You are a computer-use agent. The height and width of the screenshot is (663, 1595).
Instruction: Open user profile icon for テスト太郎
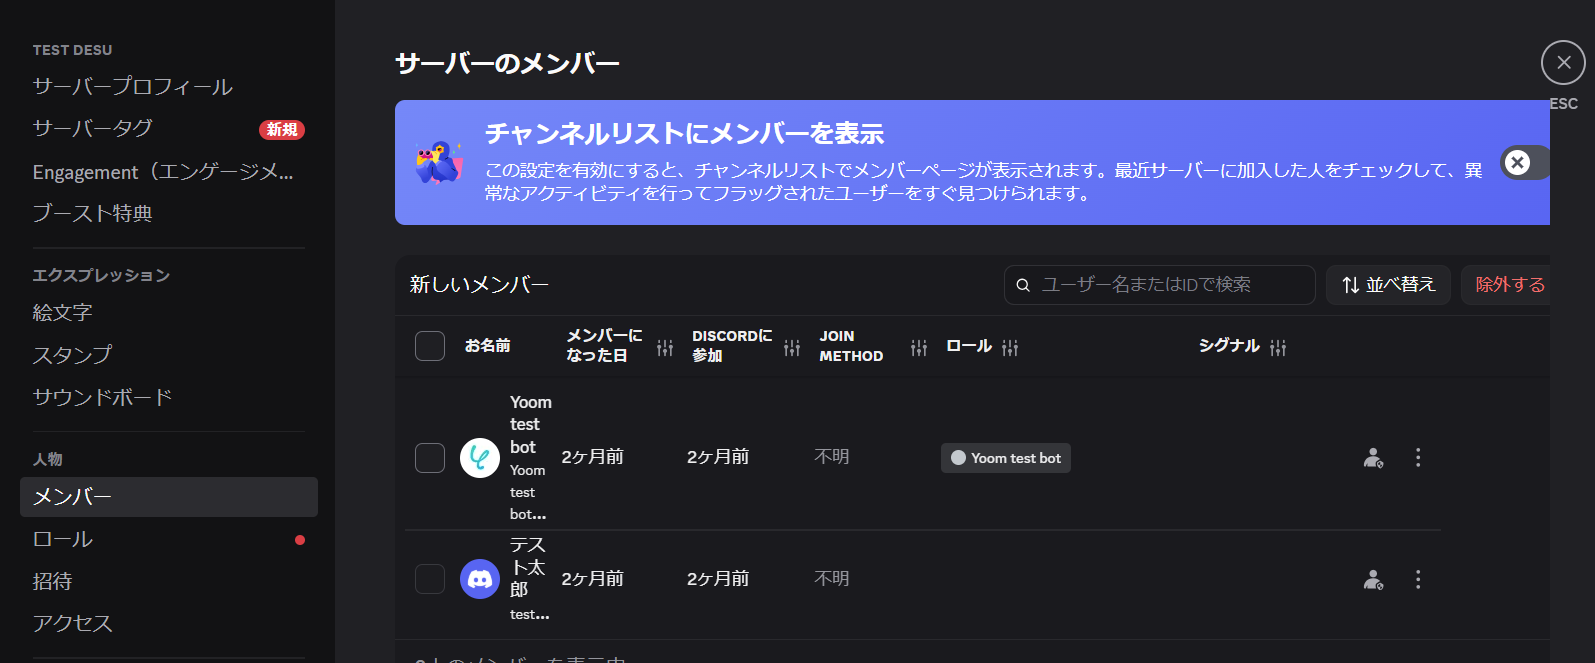tap(1374, 580)
